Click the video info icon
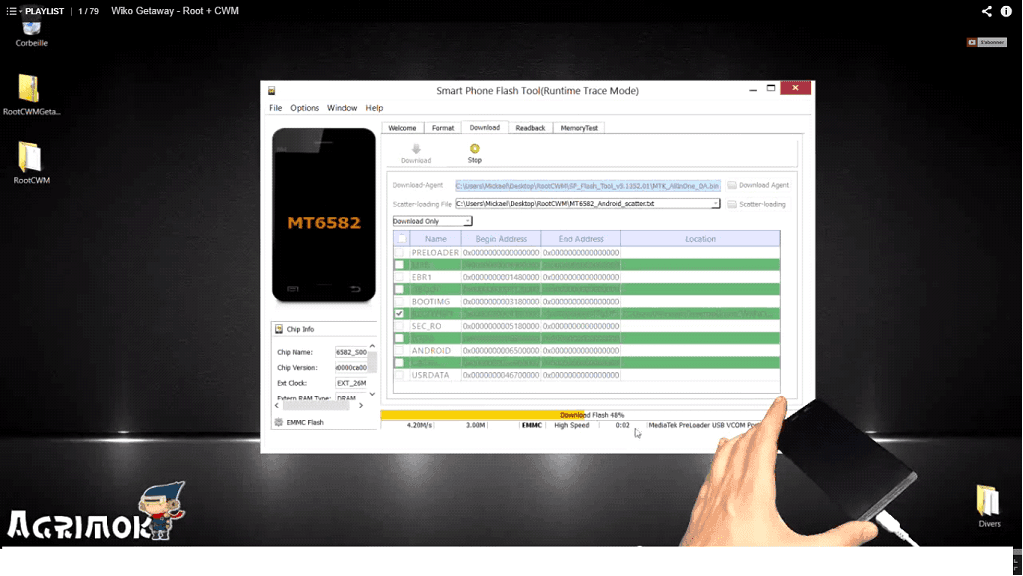The width and height of the screenshot is (1023, 576). click(x=1006, y=11)
